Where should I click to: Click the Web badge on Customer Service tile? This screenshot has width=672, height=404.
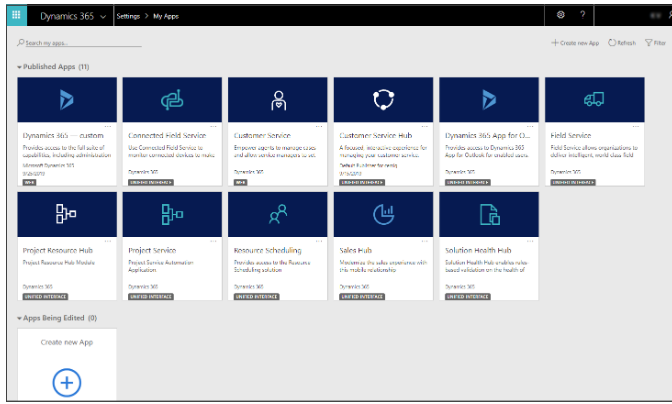[x=240, y=182]
